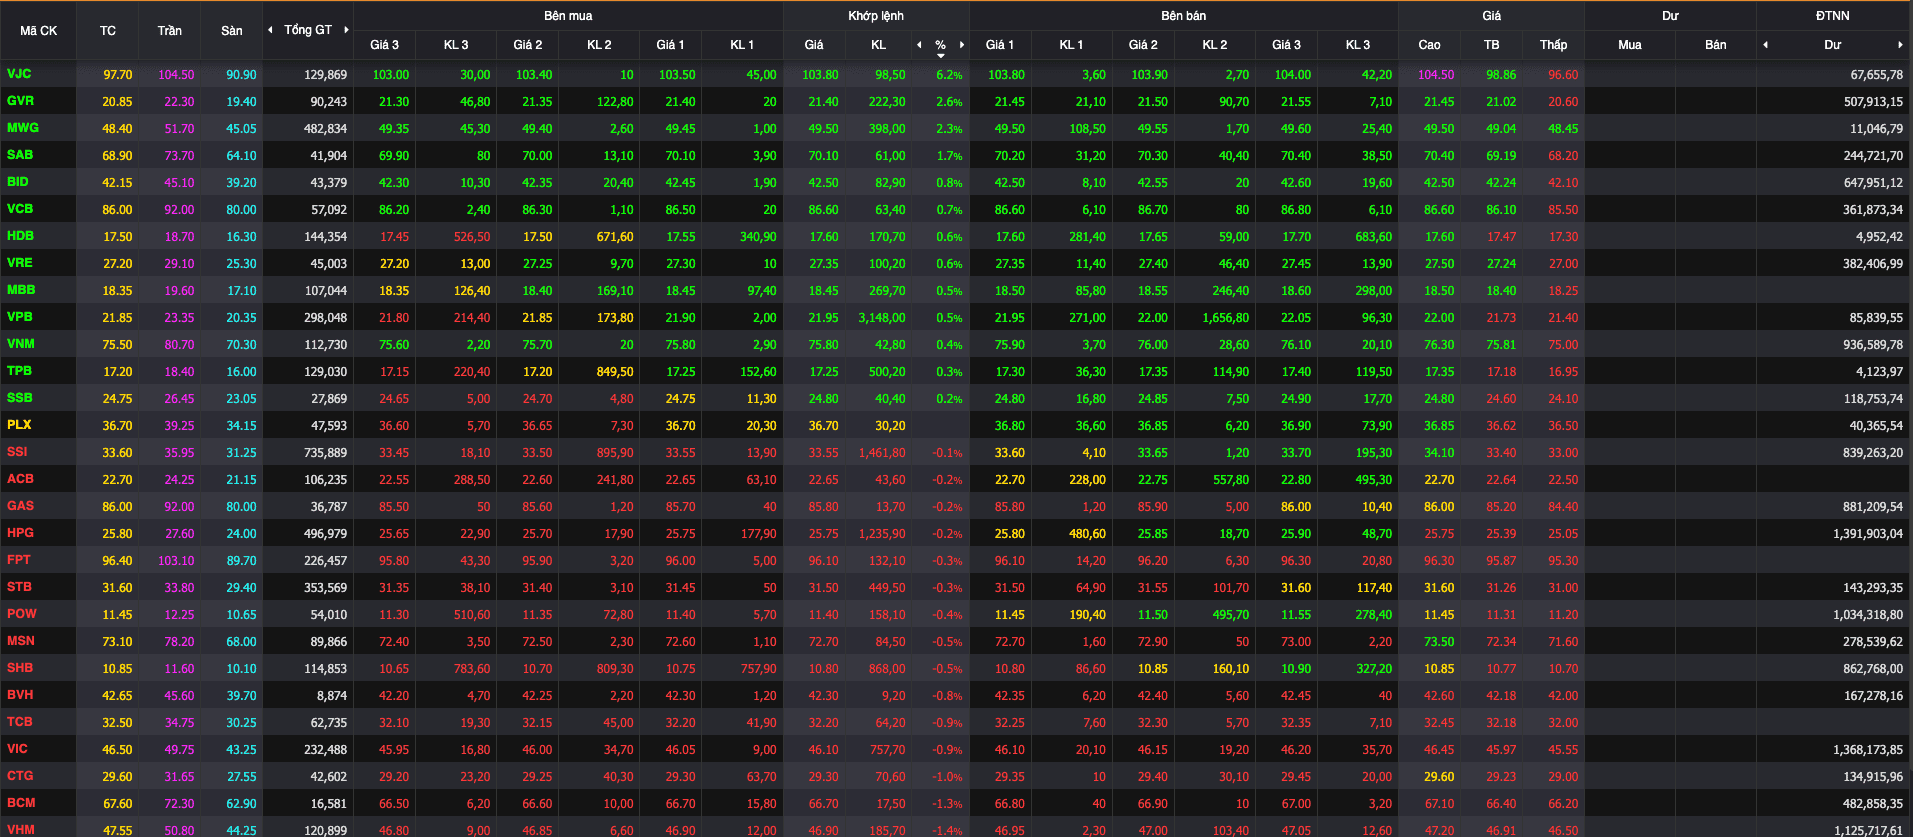Click VNM foreign value 936,589,78
Screen dimensions: 1913x837
coord(1873,345)
